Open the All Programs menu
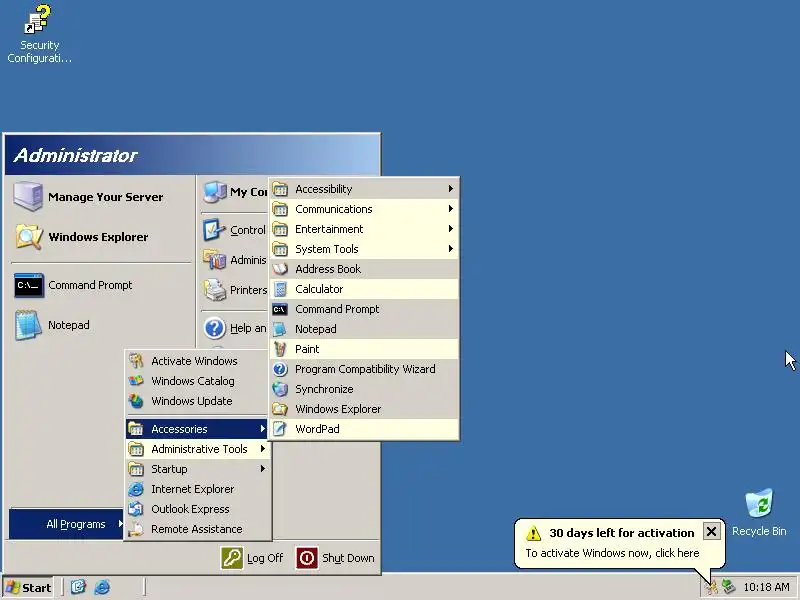The image size is (800, 600). [x=66, y=524]
